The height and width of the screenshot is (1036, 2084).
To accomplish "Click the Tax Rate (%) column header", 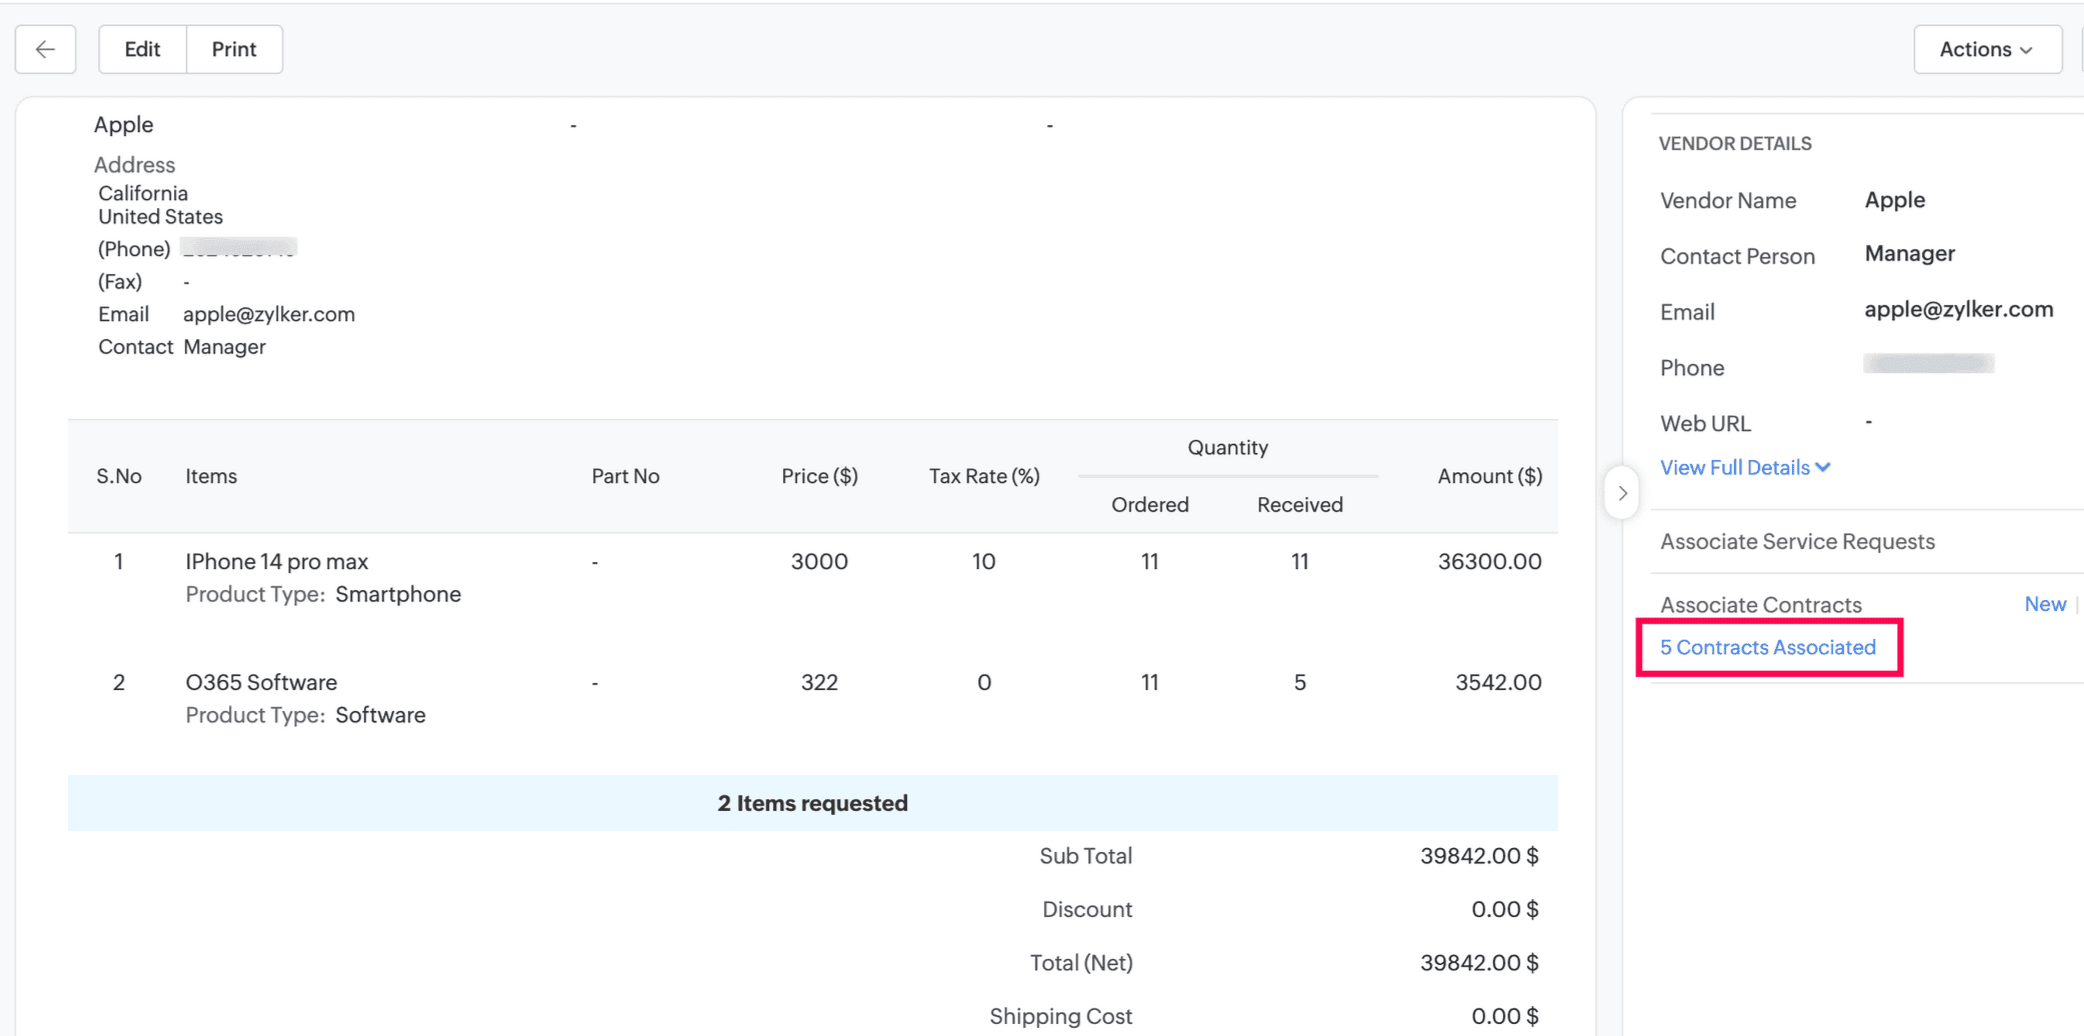I will click(x=984, y=476).
